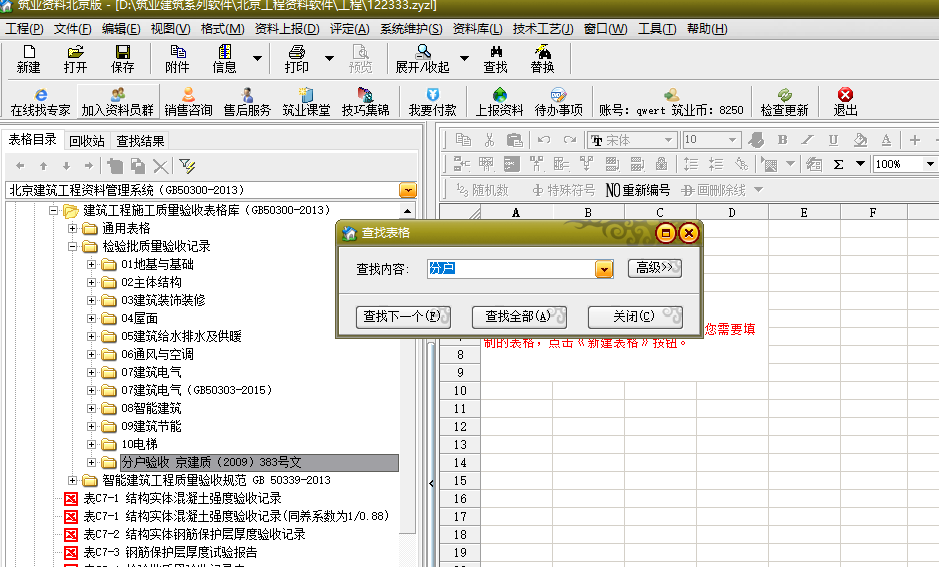Click the 上报资料 icon
Screen dimensions: 939x567
499,102
